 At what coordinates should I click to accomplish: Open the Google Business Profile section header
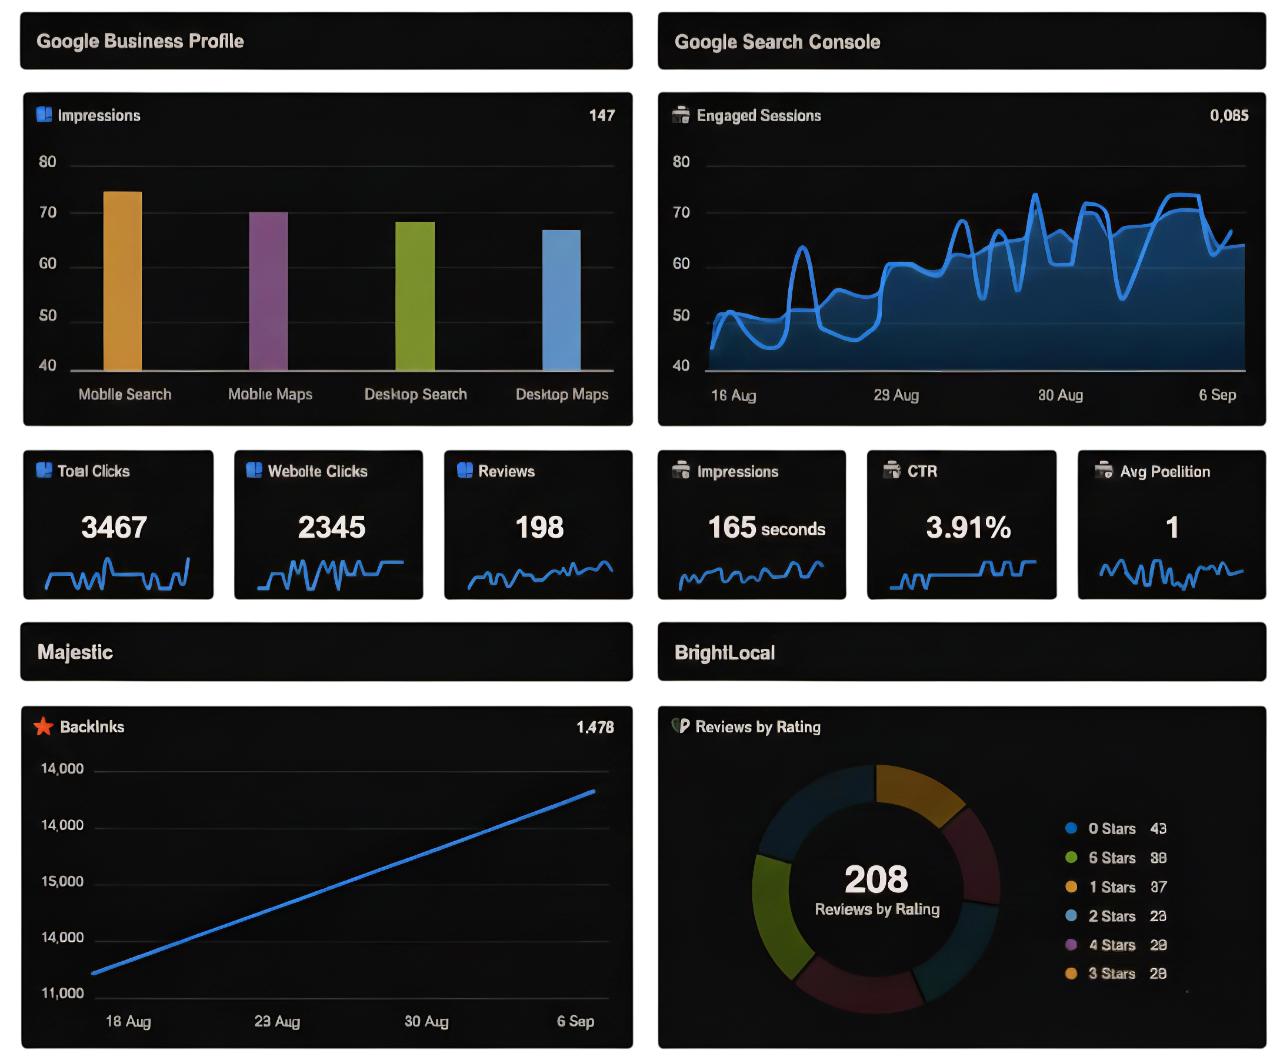(140, 41)
